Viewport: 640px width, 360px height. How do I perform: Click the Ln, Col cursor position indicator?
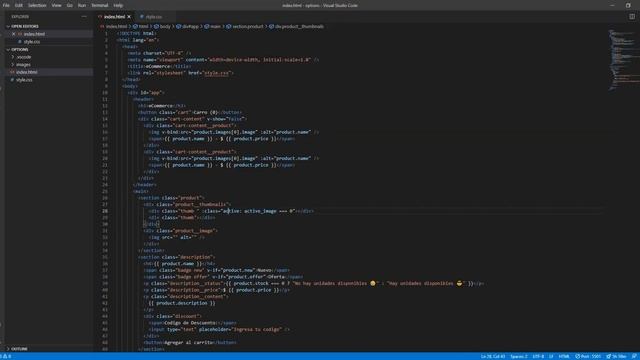[x=493, y=356]
